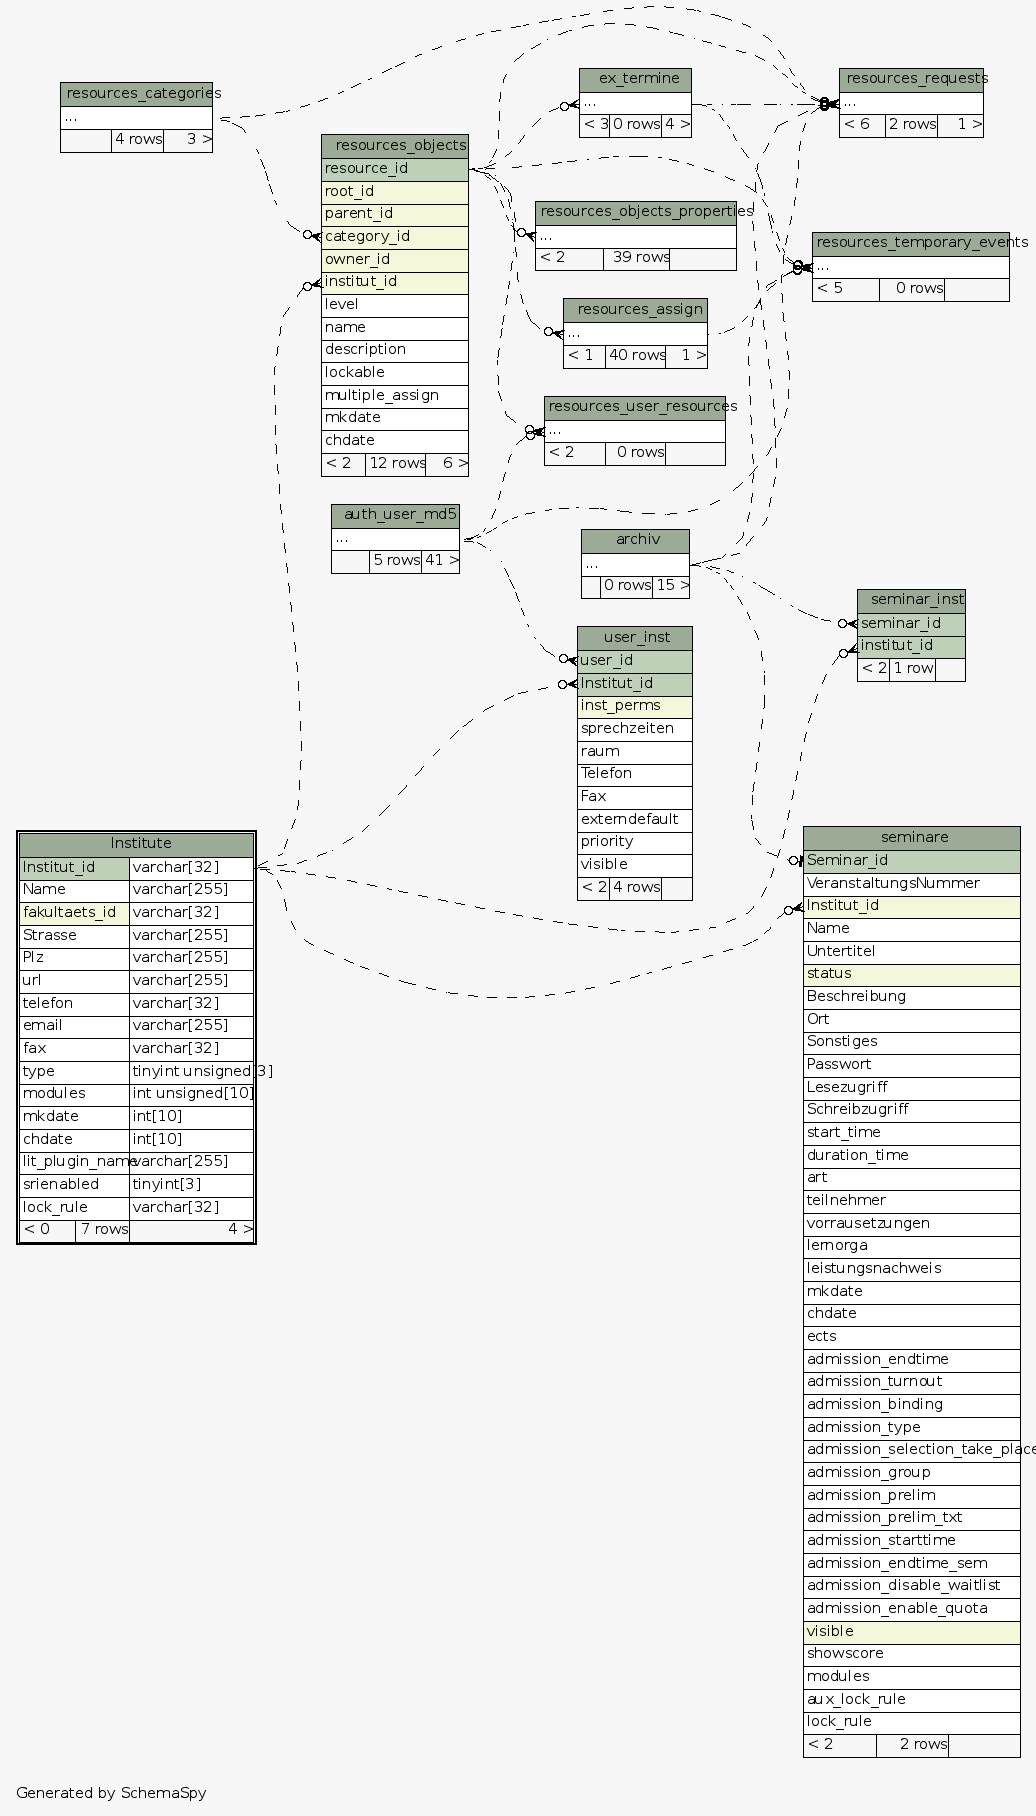Open the seminare table title
This screenshot has width=1036, height=1816.
click(911, 838)
